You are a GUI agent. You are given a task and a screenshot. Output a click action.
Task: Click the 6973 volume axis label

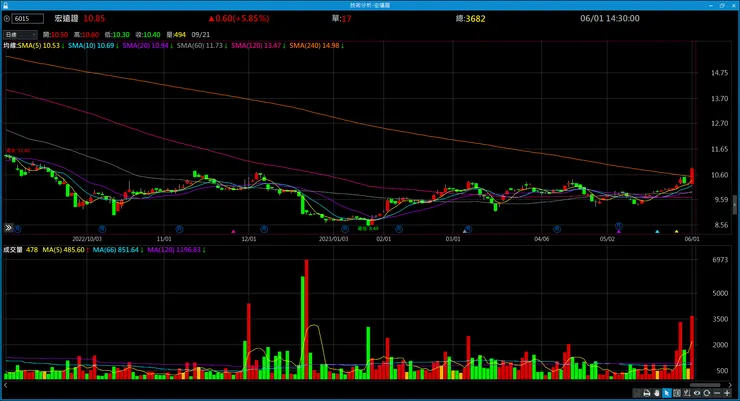coord(720,260)
